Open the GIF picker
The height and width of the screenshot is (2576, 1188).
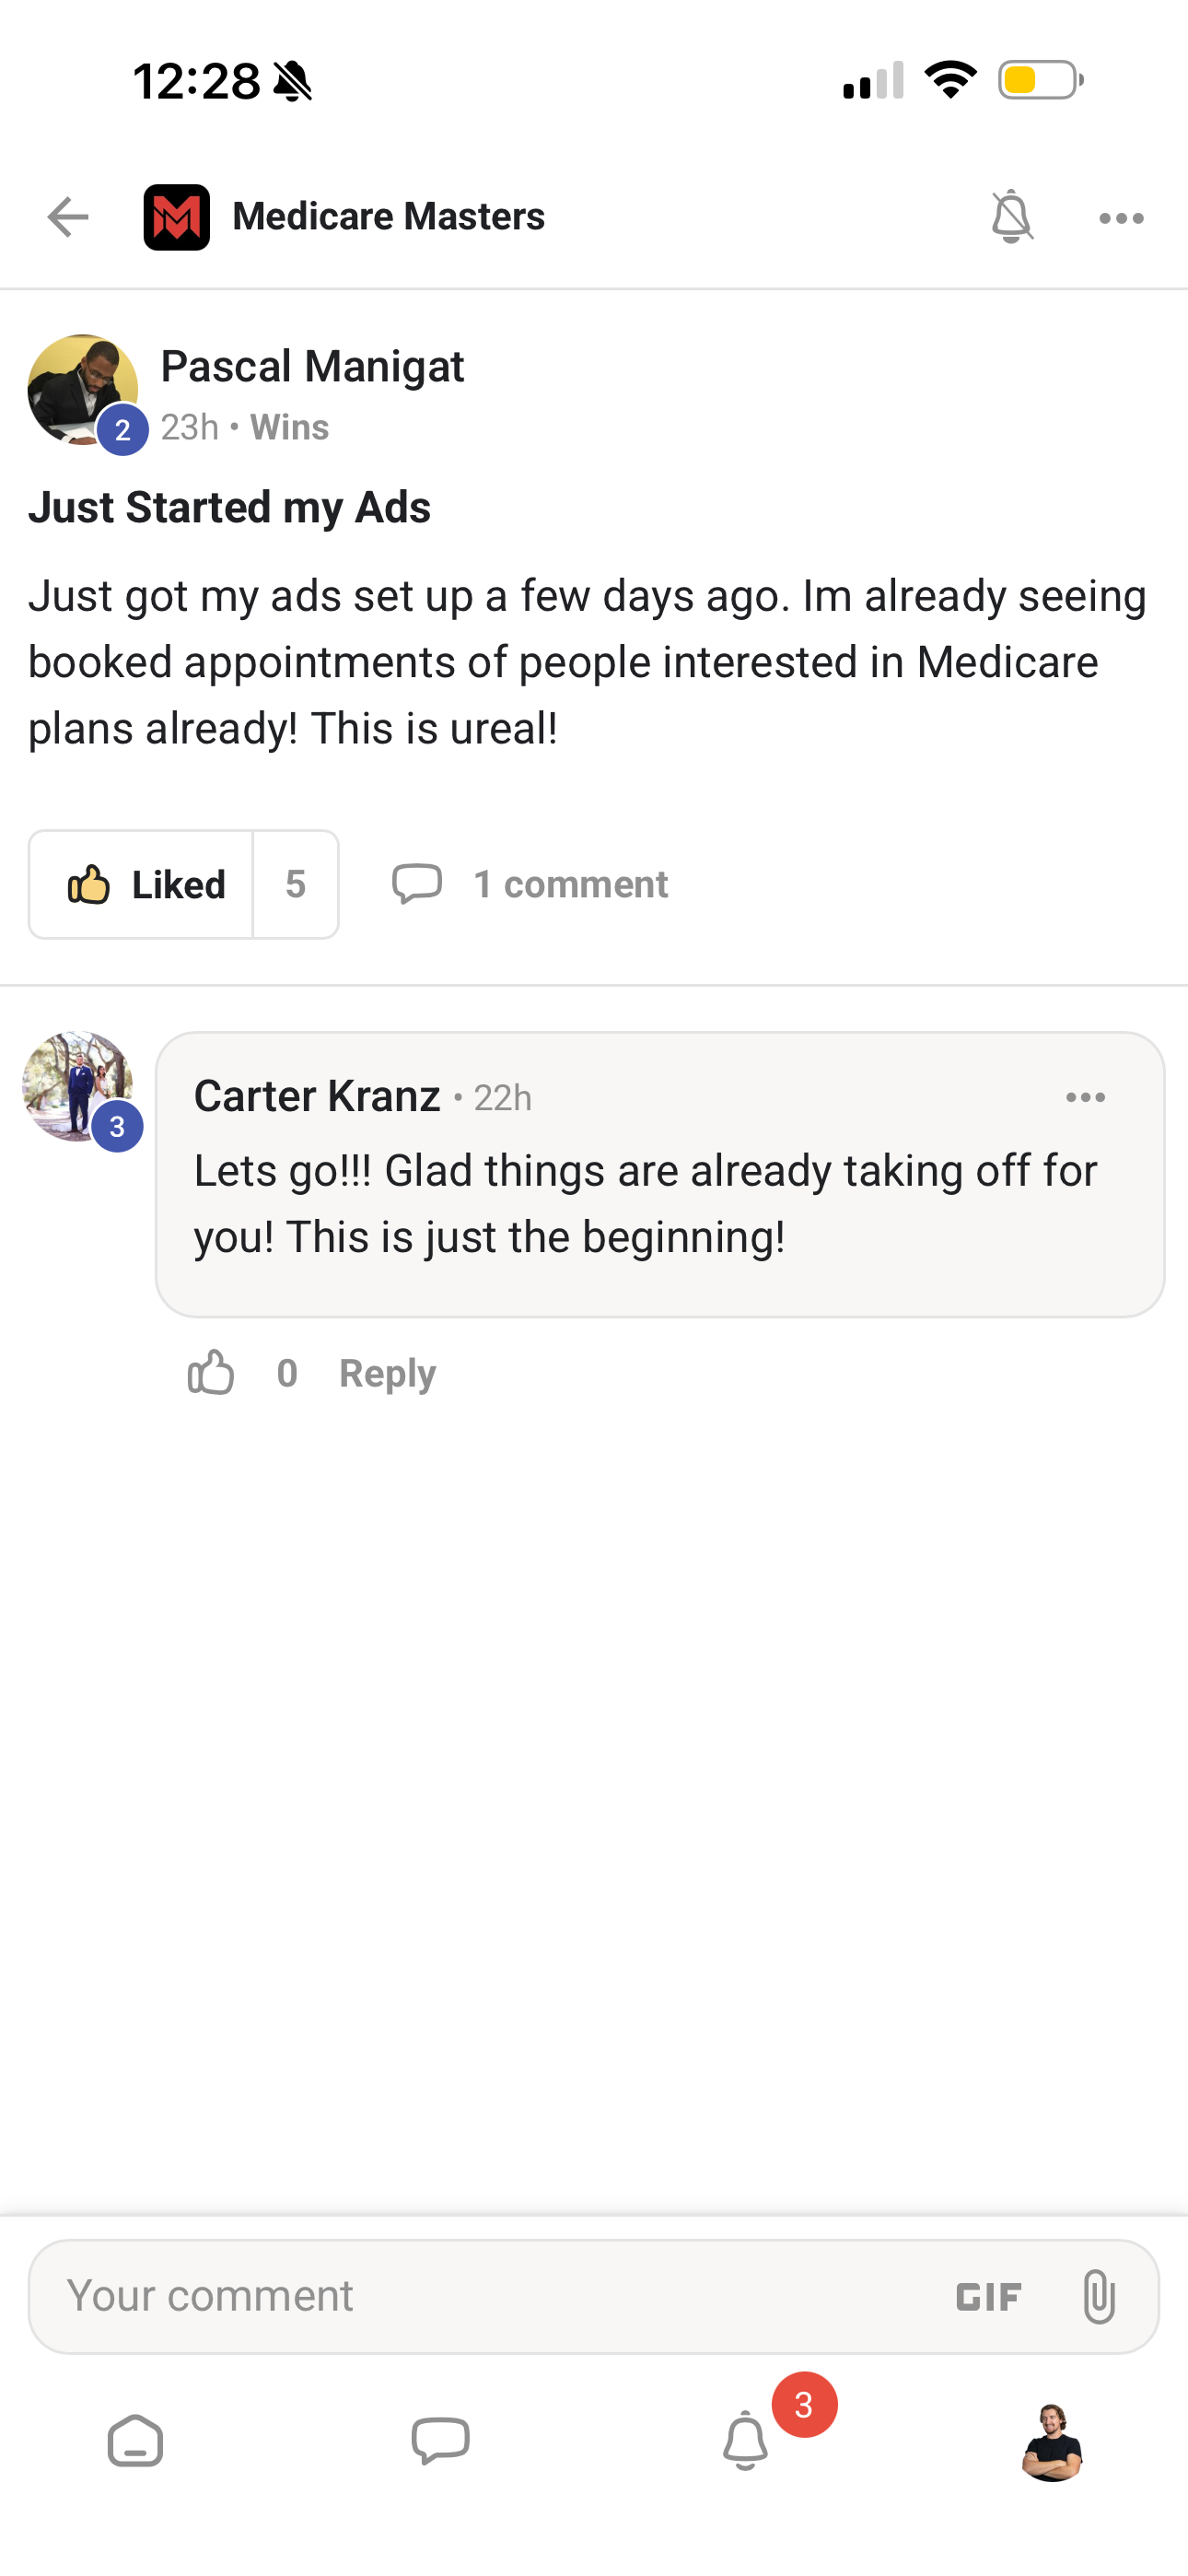[x=988, y=2297]
